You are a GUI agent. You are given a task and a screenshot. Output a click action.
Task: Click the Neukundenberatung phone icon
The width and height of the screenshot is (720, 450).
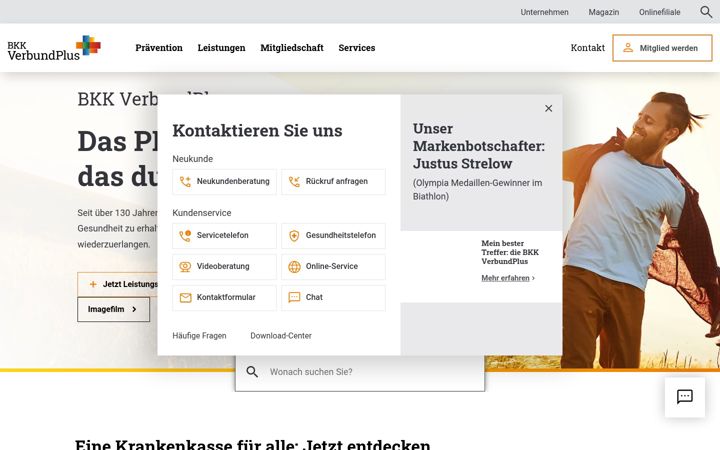point(185,182)
